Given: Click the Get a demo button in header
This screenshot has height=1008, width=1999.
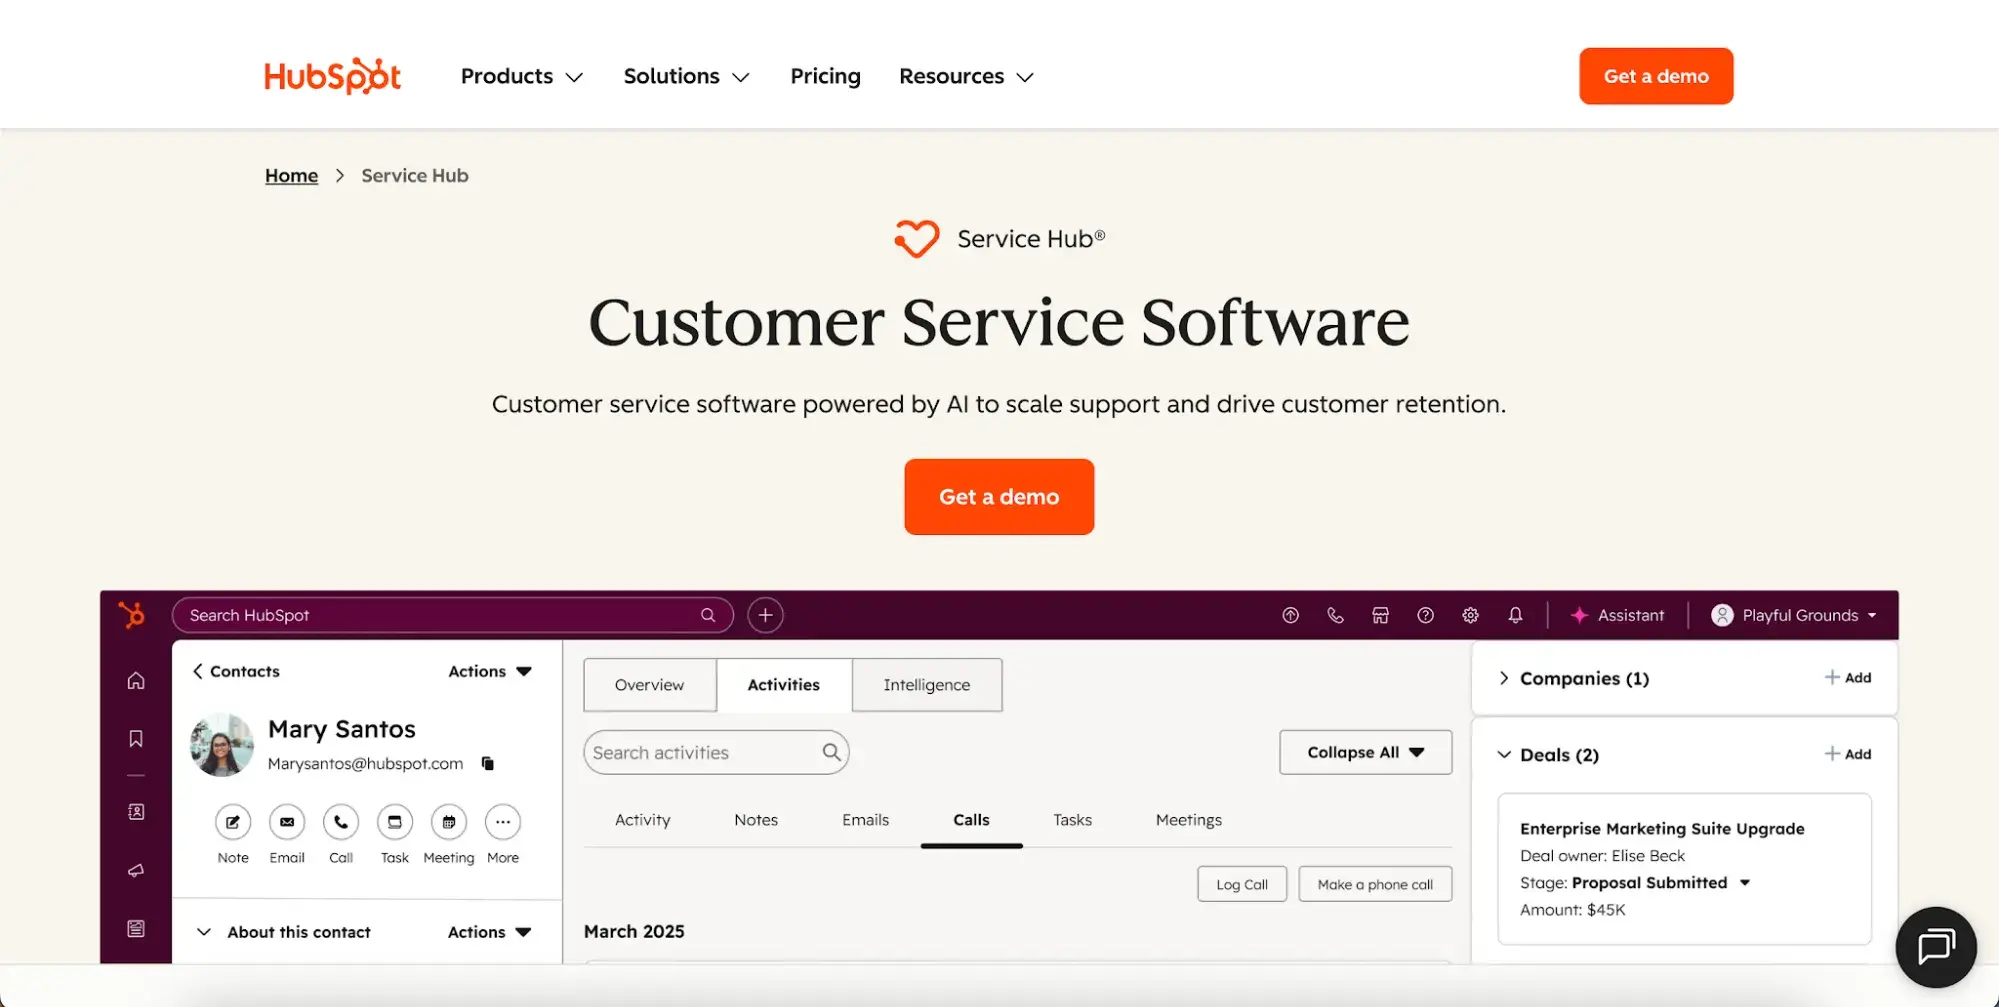Looking at the screenshot, I should click(1656, 76).
